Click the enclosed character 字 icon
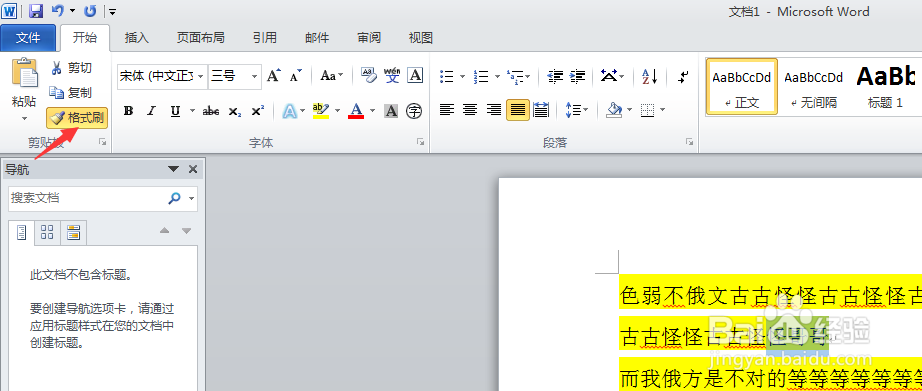 415,111
